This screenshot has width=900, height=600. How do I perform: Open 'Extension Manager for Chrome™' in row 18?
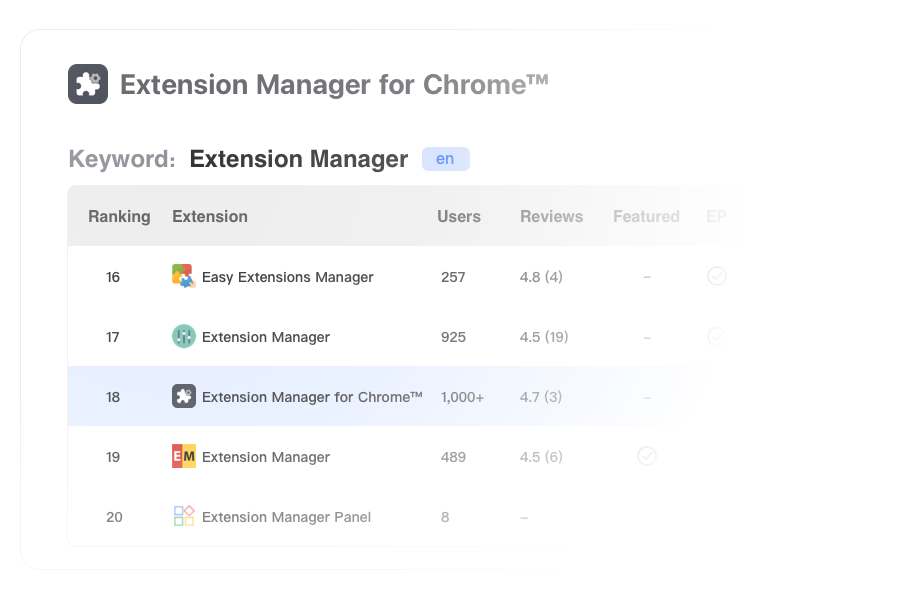click(312, 397)
